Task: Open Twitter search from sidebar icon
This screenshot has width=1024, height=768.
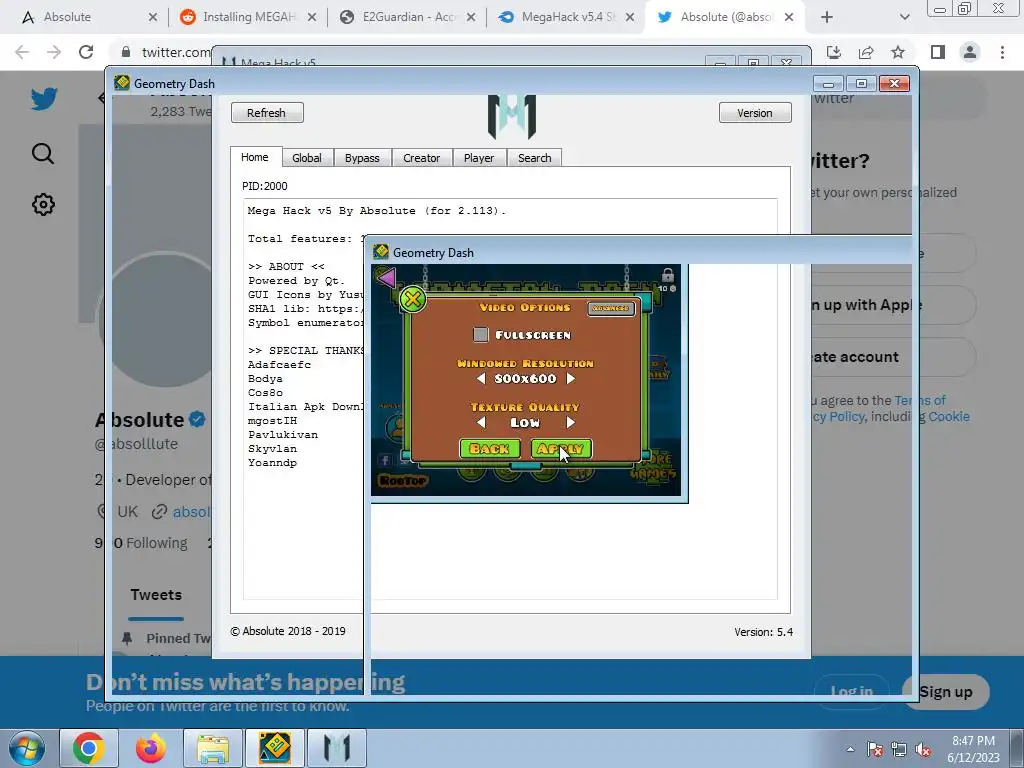Action: [x=43, y=153]
